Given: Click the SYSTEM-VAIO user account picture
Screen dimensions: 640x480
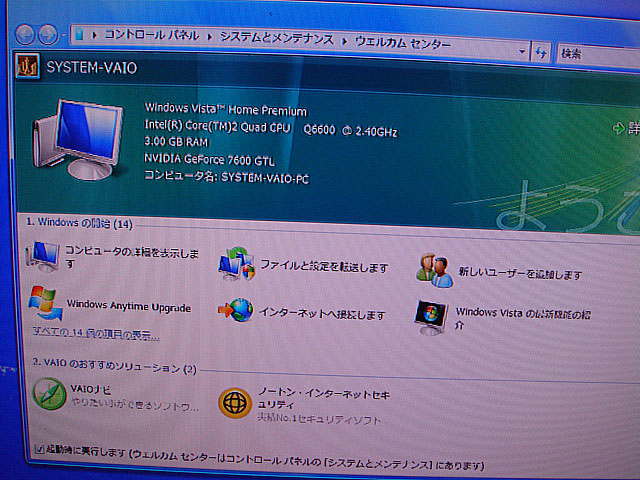Looking at the screenshot, I should click(28, 65).
